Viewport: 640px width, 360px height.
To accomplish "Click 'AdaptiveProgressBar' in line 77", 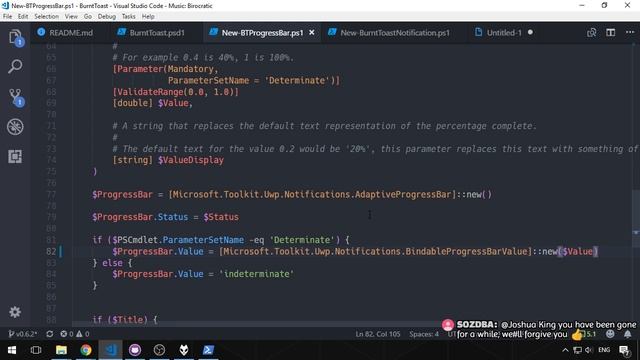I will point(403,194).
